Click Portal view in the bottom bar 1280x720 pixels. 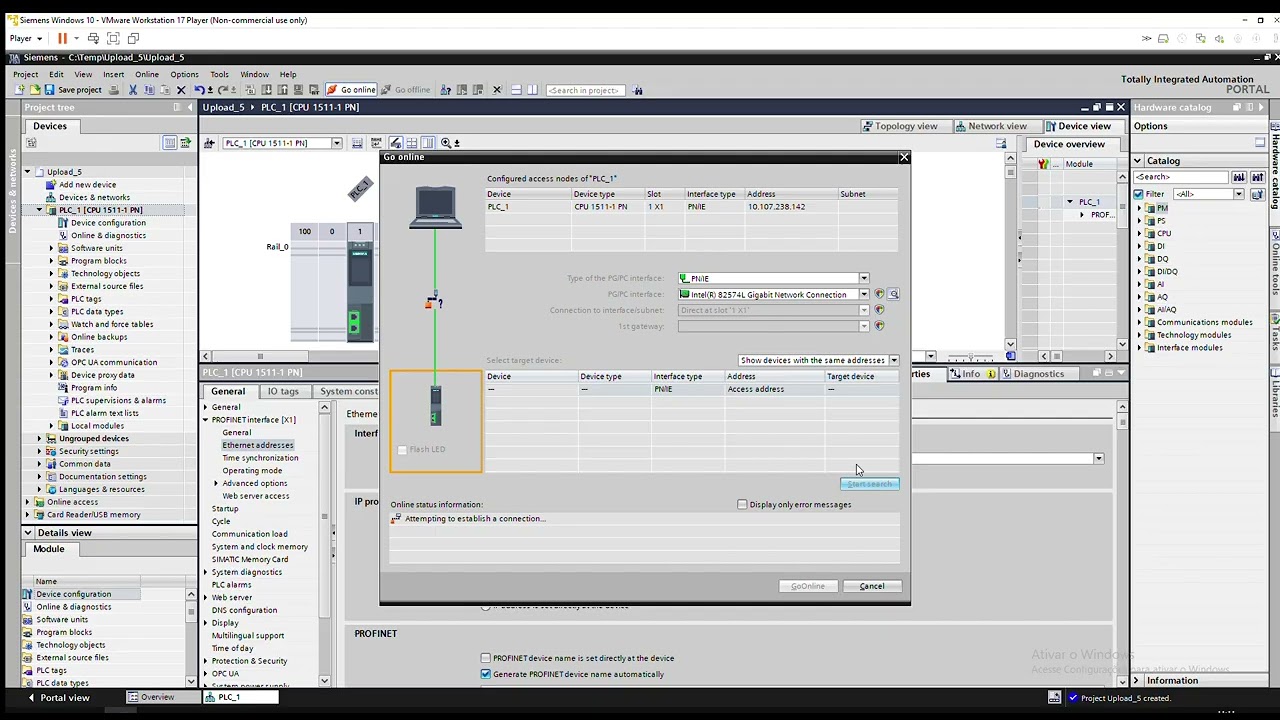pyautogui.click(x=58, y=697)
